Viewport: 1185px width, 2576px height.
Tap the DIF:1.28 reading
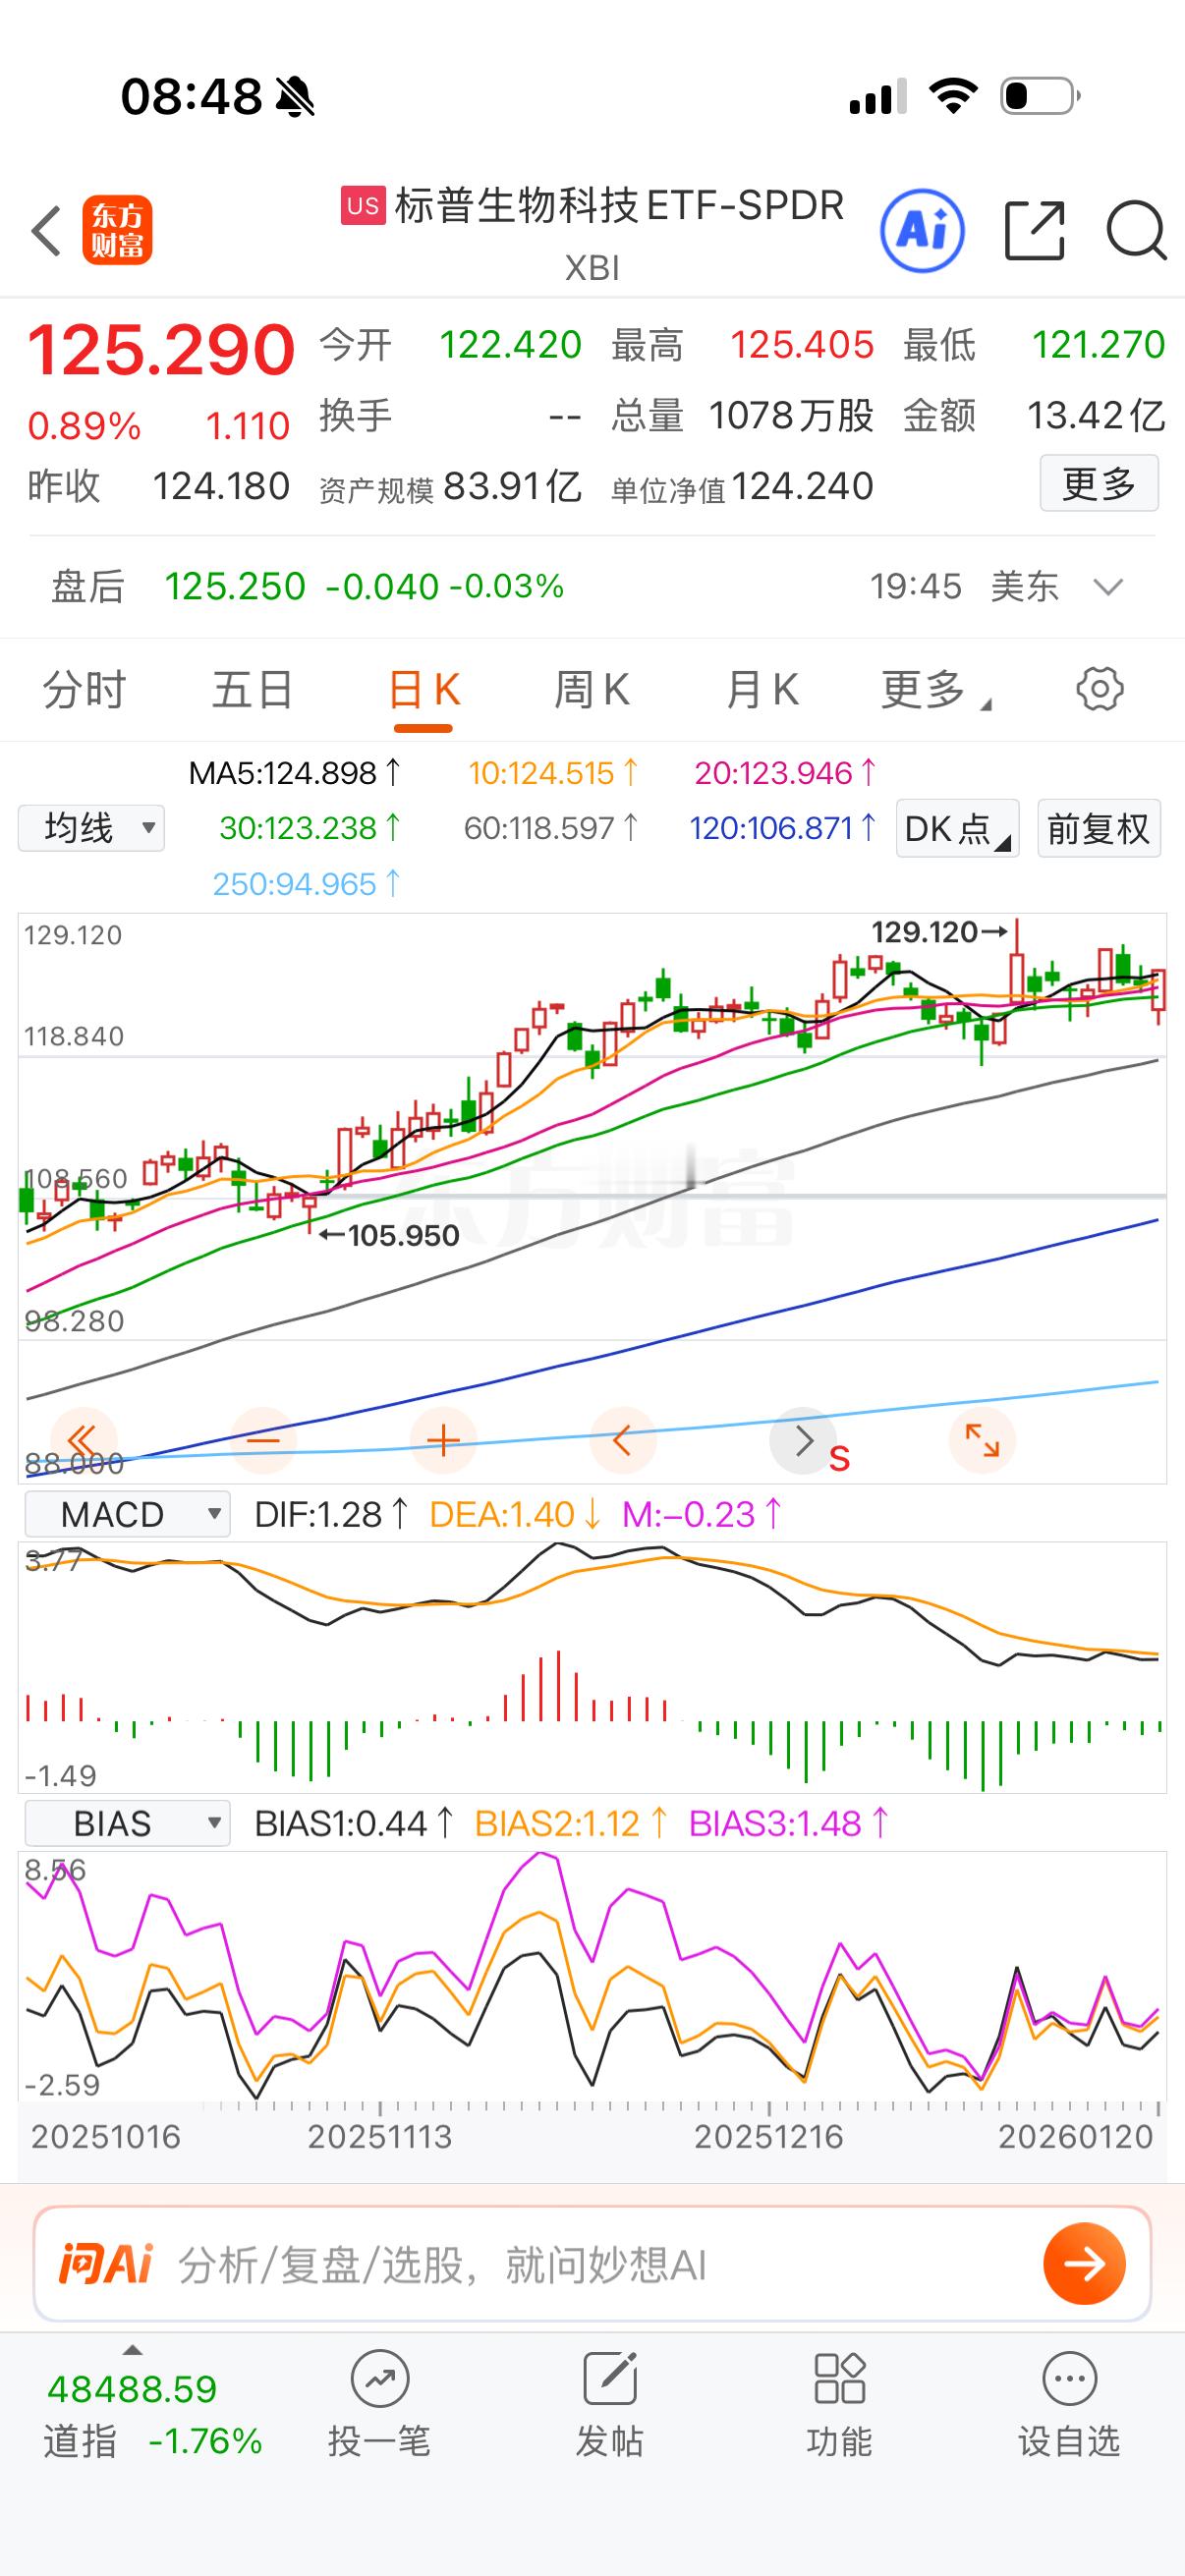pyautogui.click(x=332, y=1514)
